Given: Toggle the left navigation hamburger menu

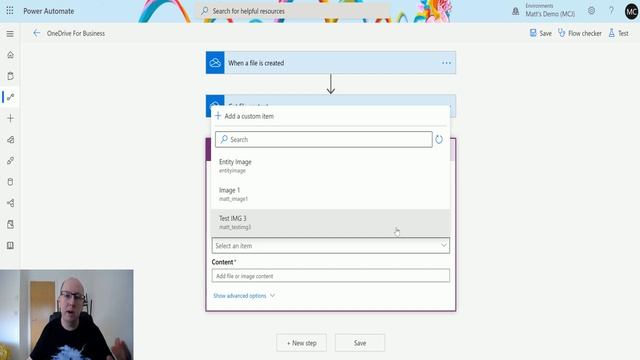Looking at the screenshot, I should (x=10, y=34).
